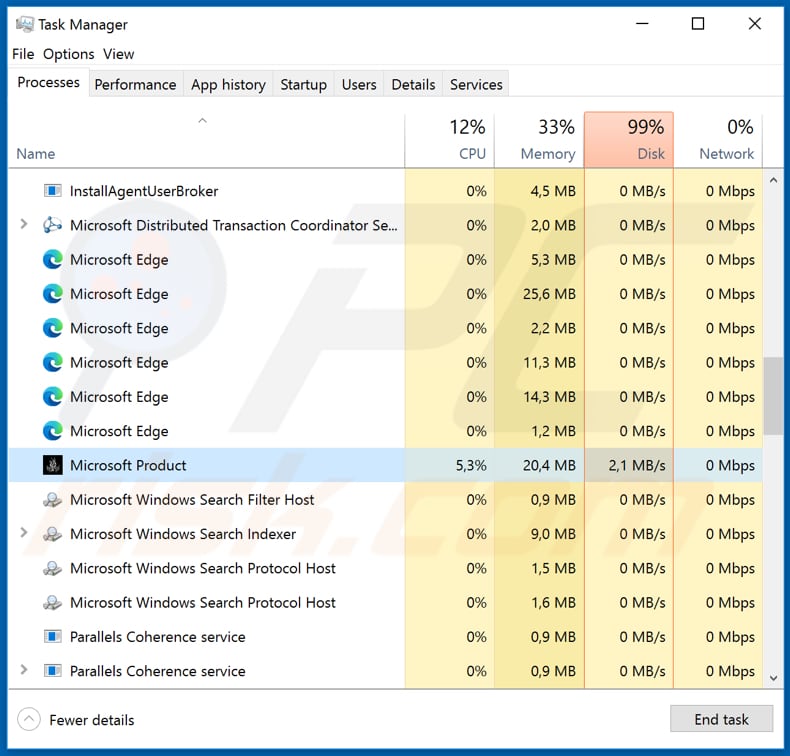
Task: Click the Windows Search Filter Host icon
Action: pos(53,500)
